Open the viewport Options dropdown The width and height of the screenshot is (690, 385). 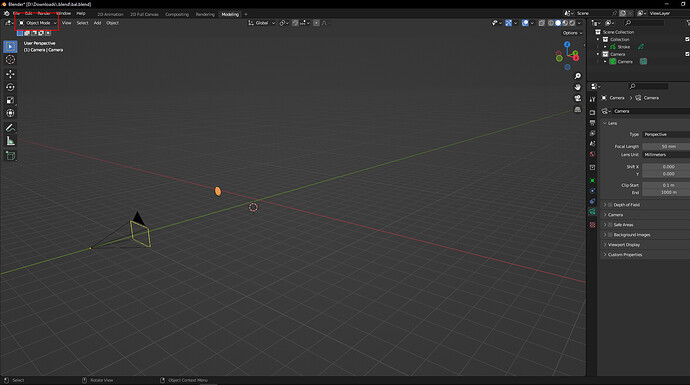(x=572, y=33)
